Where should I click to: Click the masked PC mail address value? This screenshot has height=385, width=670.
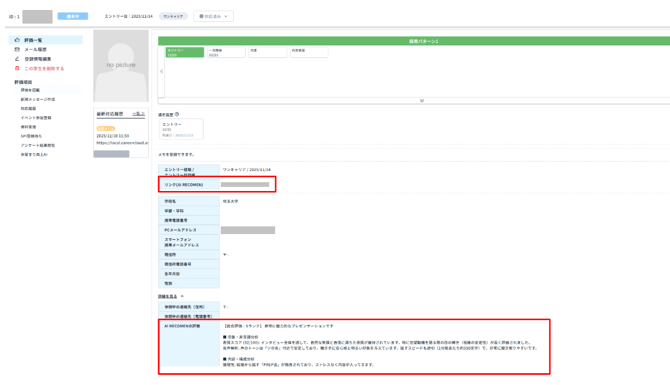tap(248, 230)
